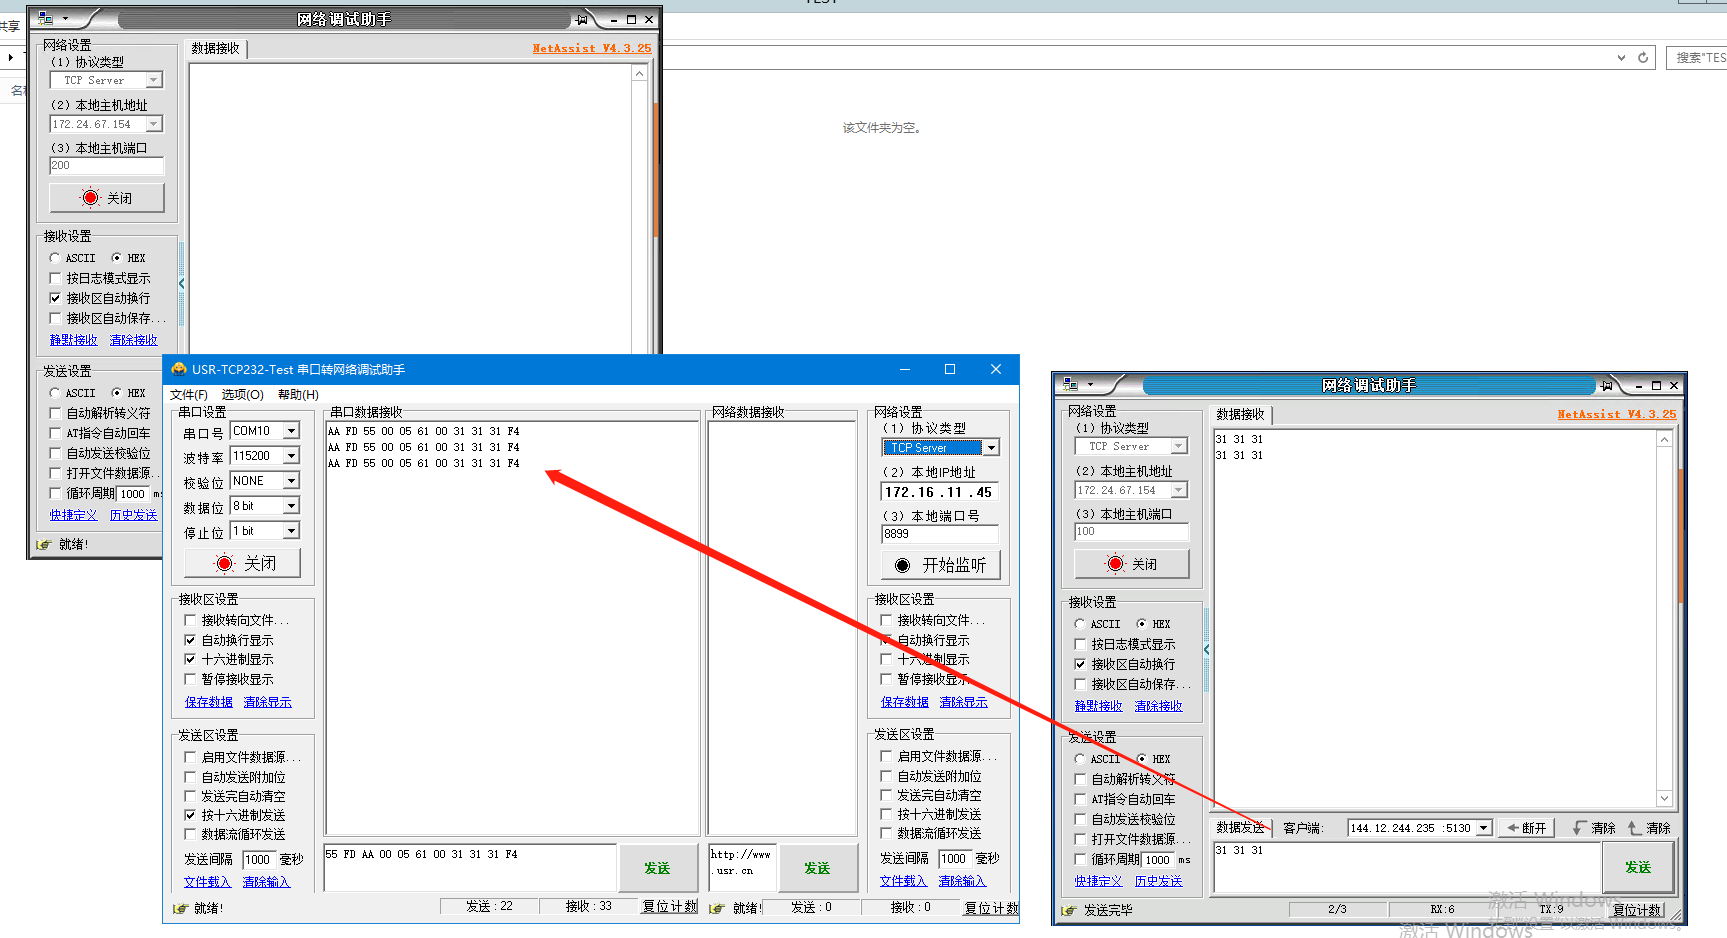The height and width of the screenshot is (938, 1727).
Task: Open 协议类型 TCP Server dropdown in USR window
Action: 991,448
